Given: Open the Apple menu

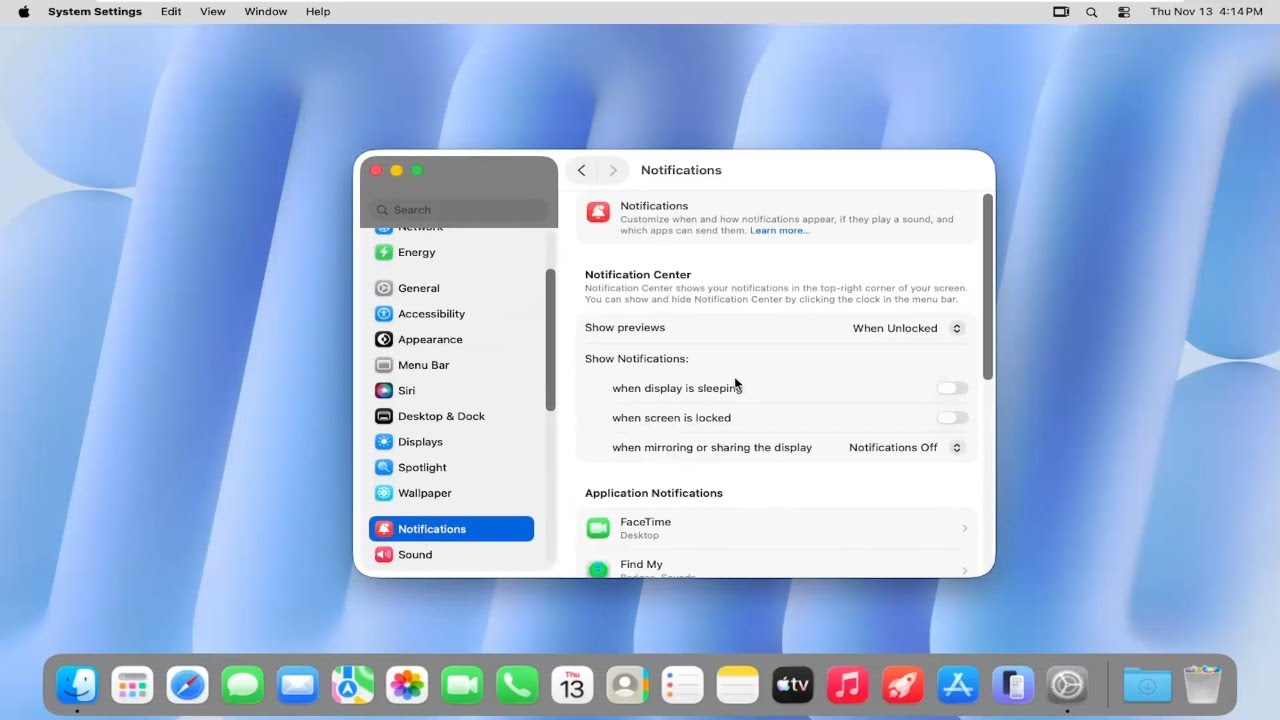Looking at the screenshot, I should point(24,12).
